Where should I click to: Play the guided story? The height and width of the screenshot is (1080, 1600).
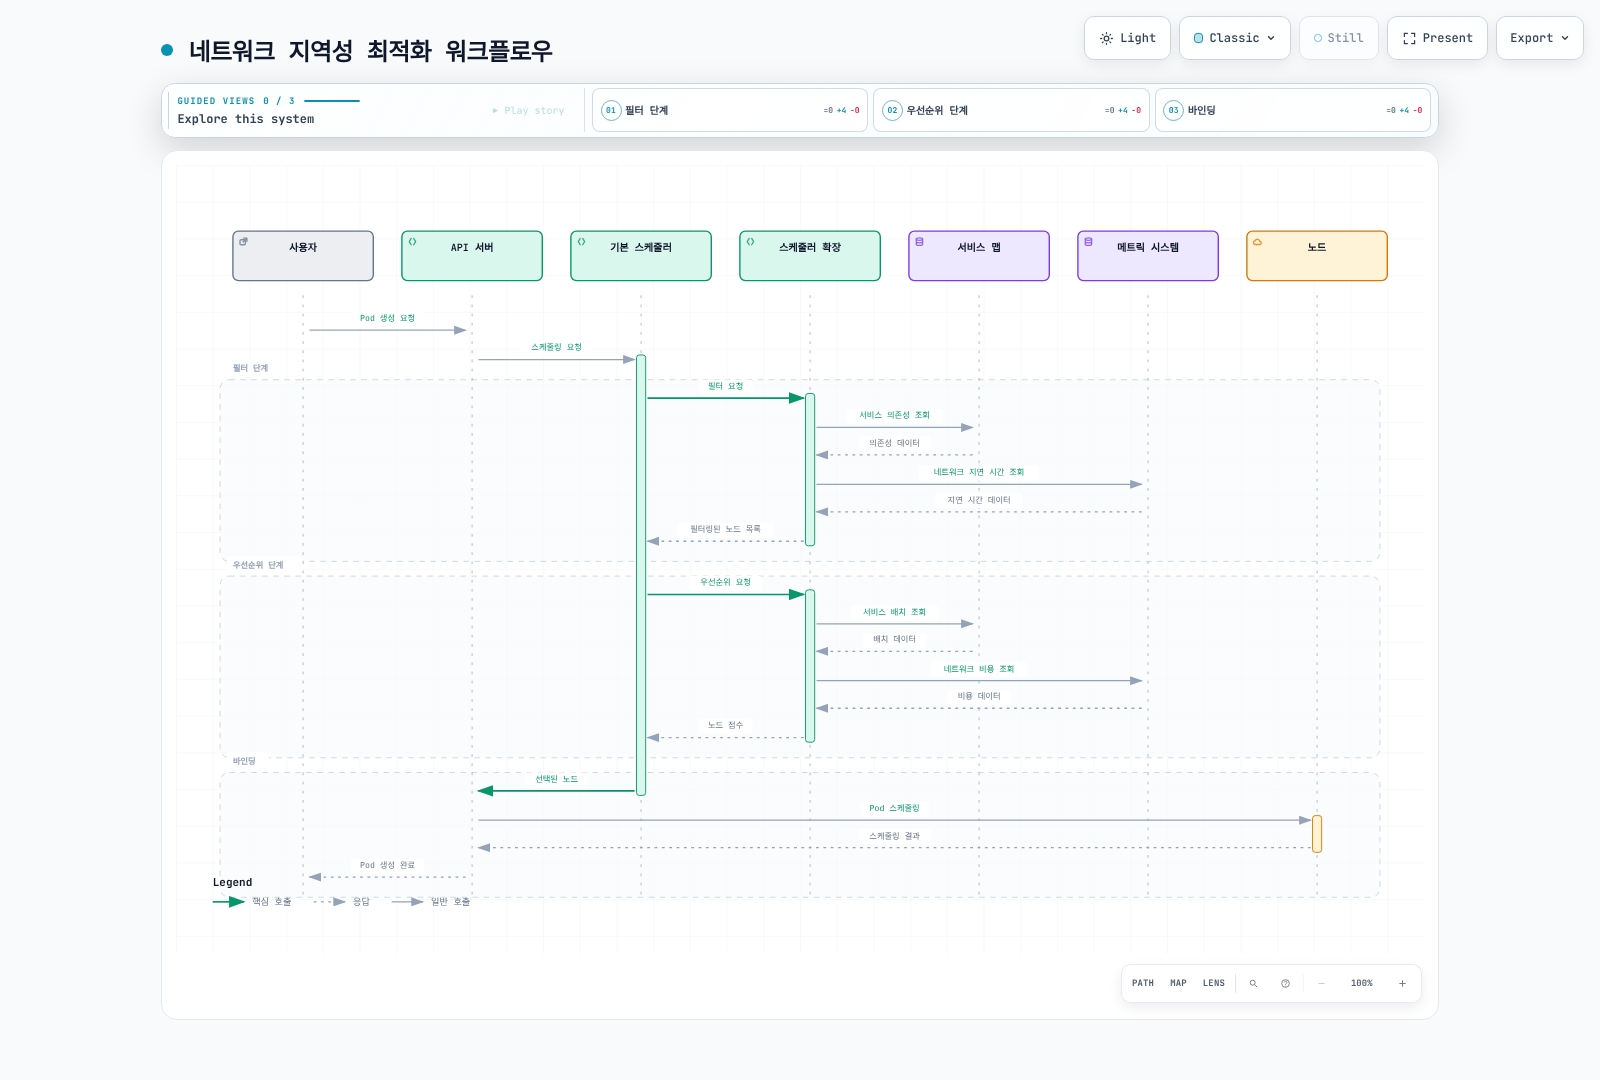tap(528, 111)
